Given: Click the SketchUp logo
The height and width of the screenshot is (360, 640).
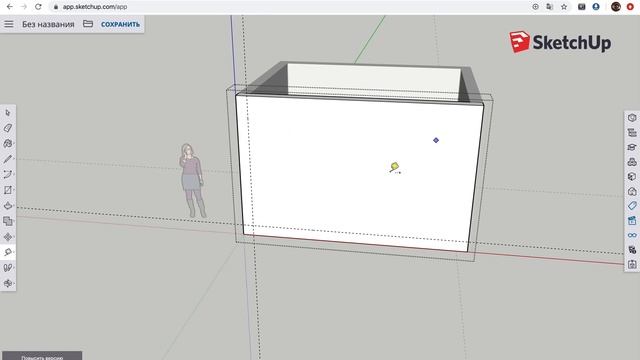Looking at the screenshot, I should point(560,42).
